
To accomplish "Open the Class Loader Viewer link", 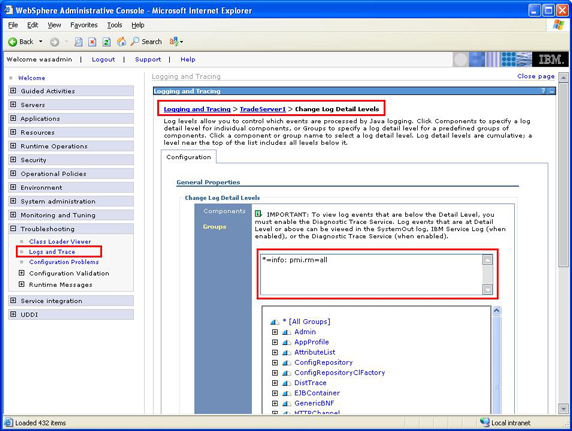I will coord(60,242).
